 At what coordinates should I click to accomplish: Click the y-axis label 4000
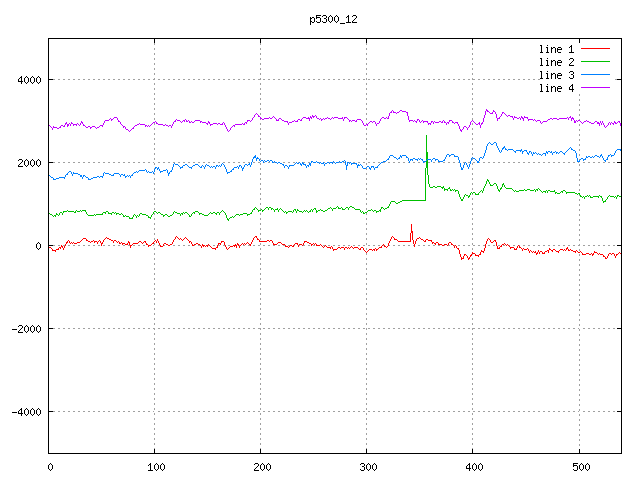pyautogui.click(x=29, y=80)
